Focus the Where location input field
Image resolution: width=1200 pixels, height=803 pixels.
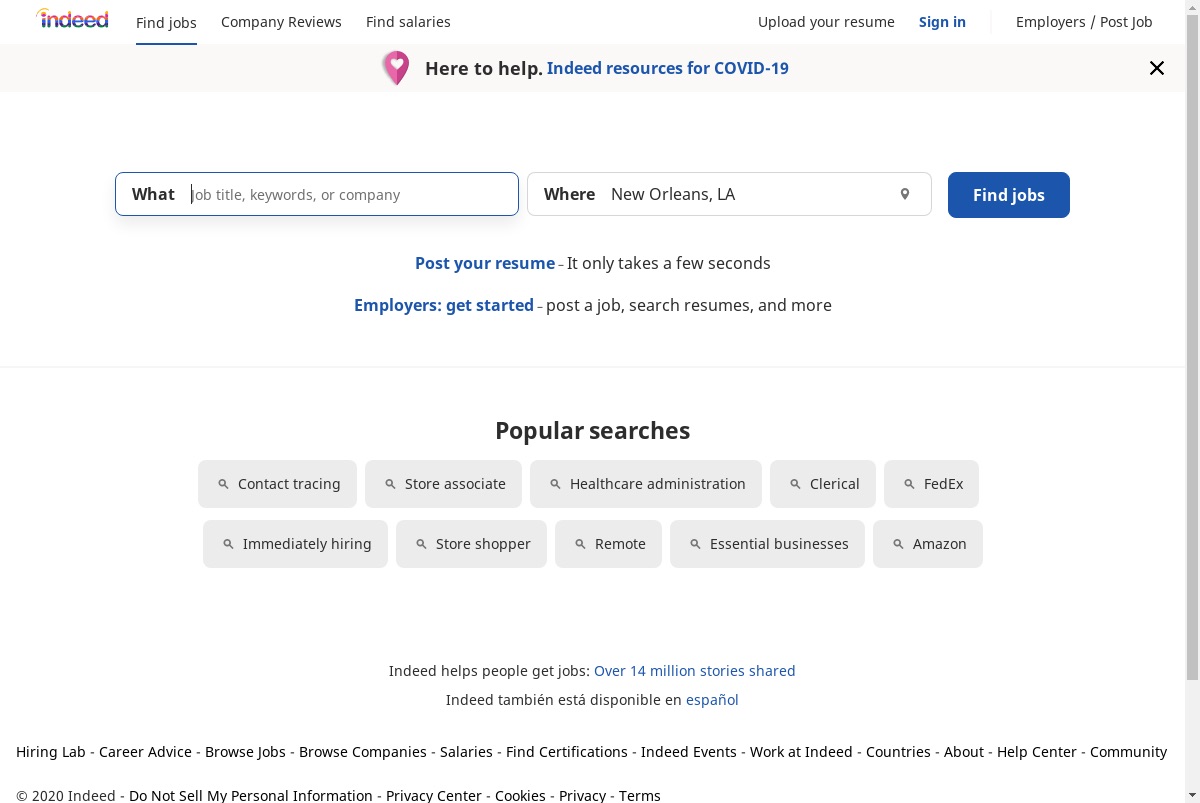(729, 194)
